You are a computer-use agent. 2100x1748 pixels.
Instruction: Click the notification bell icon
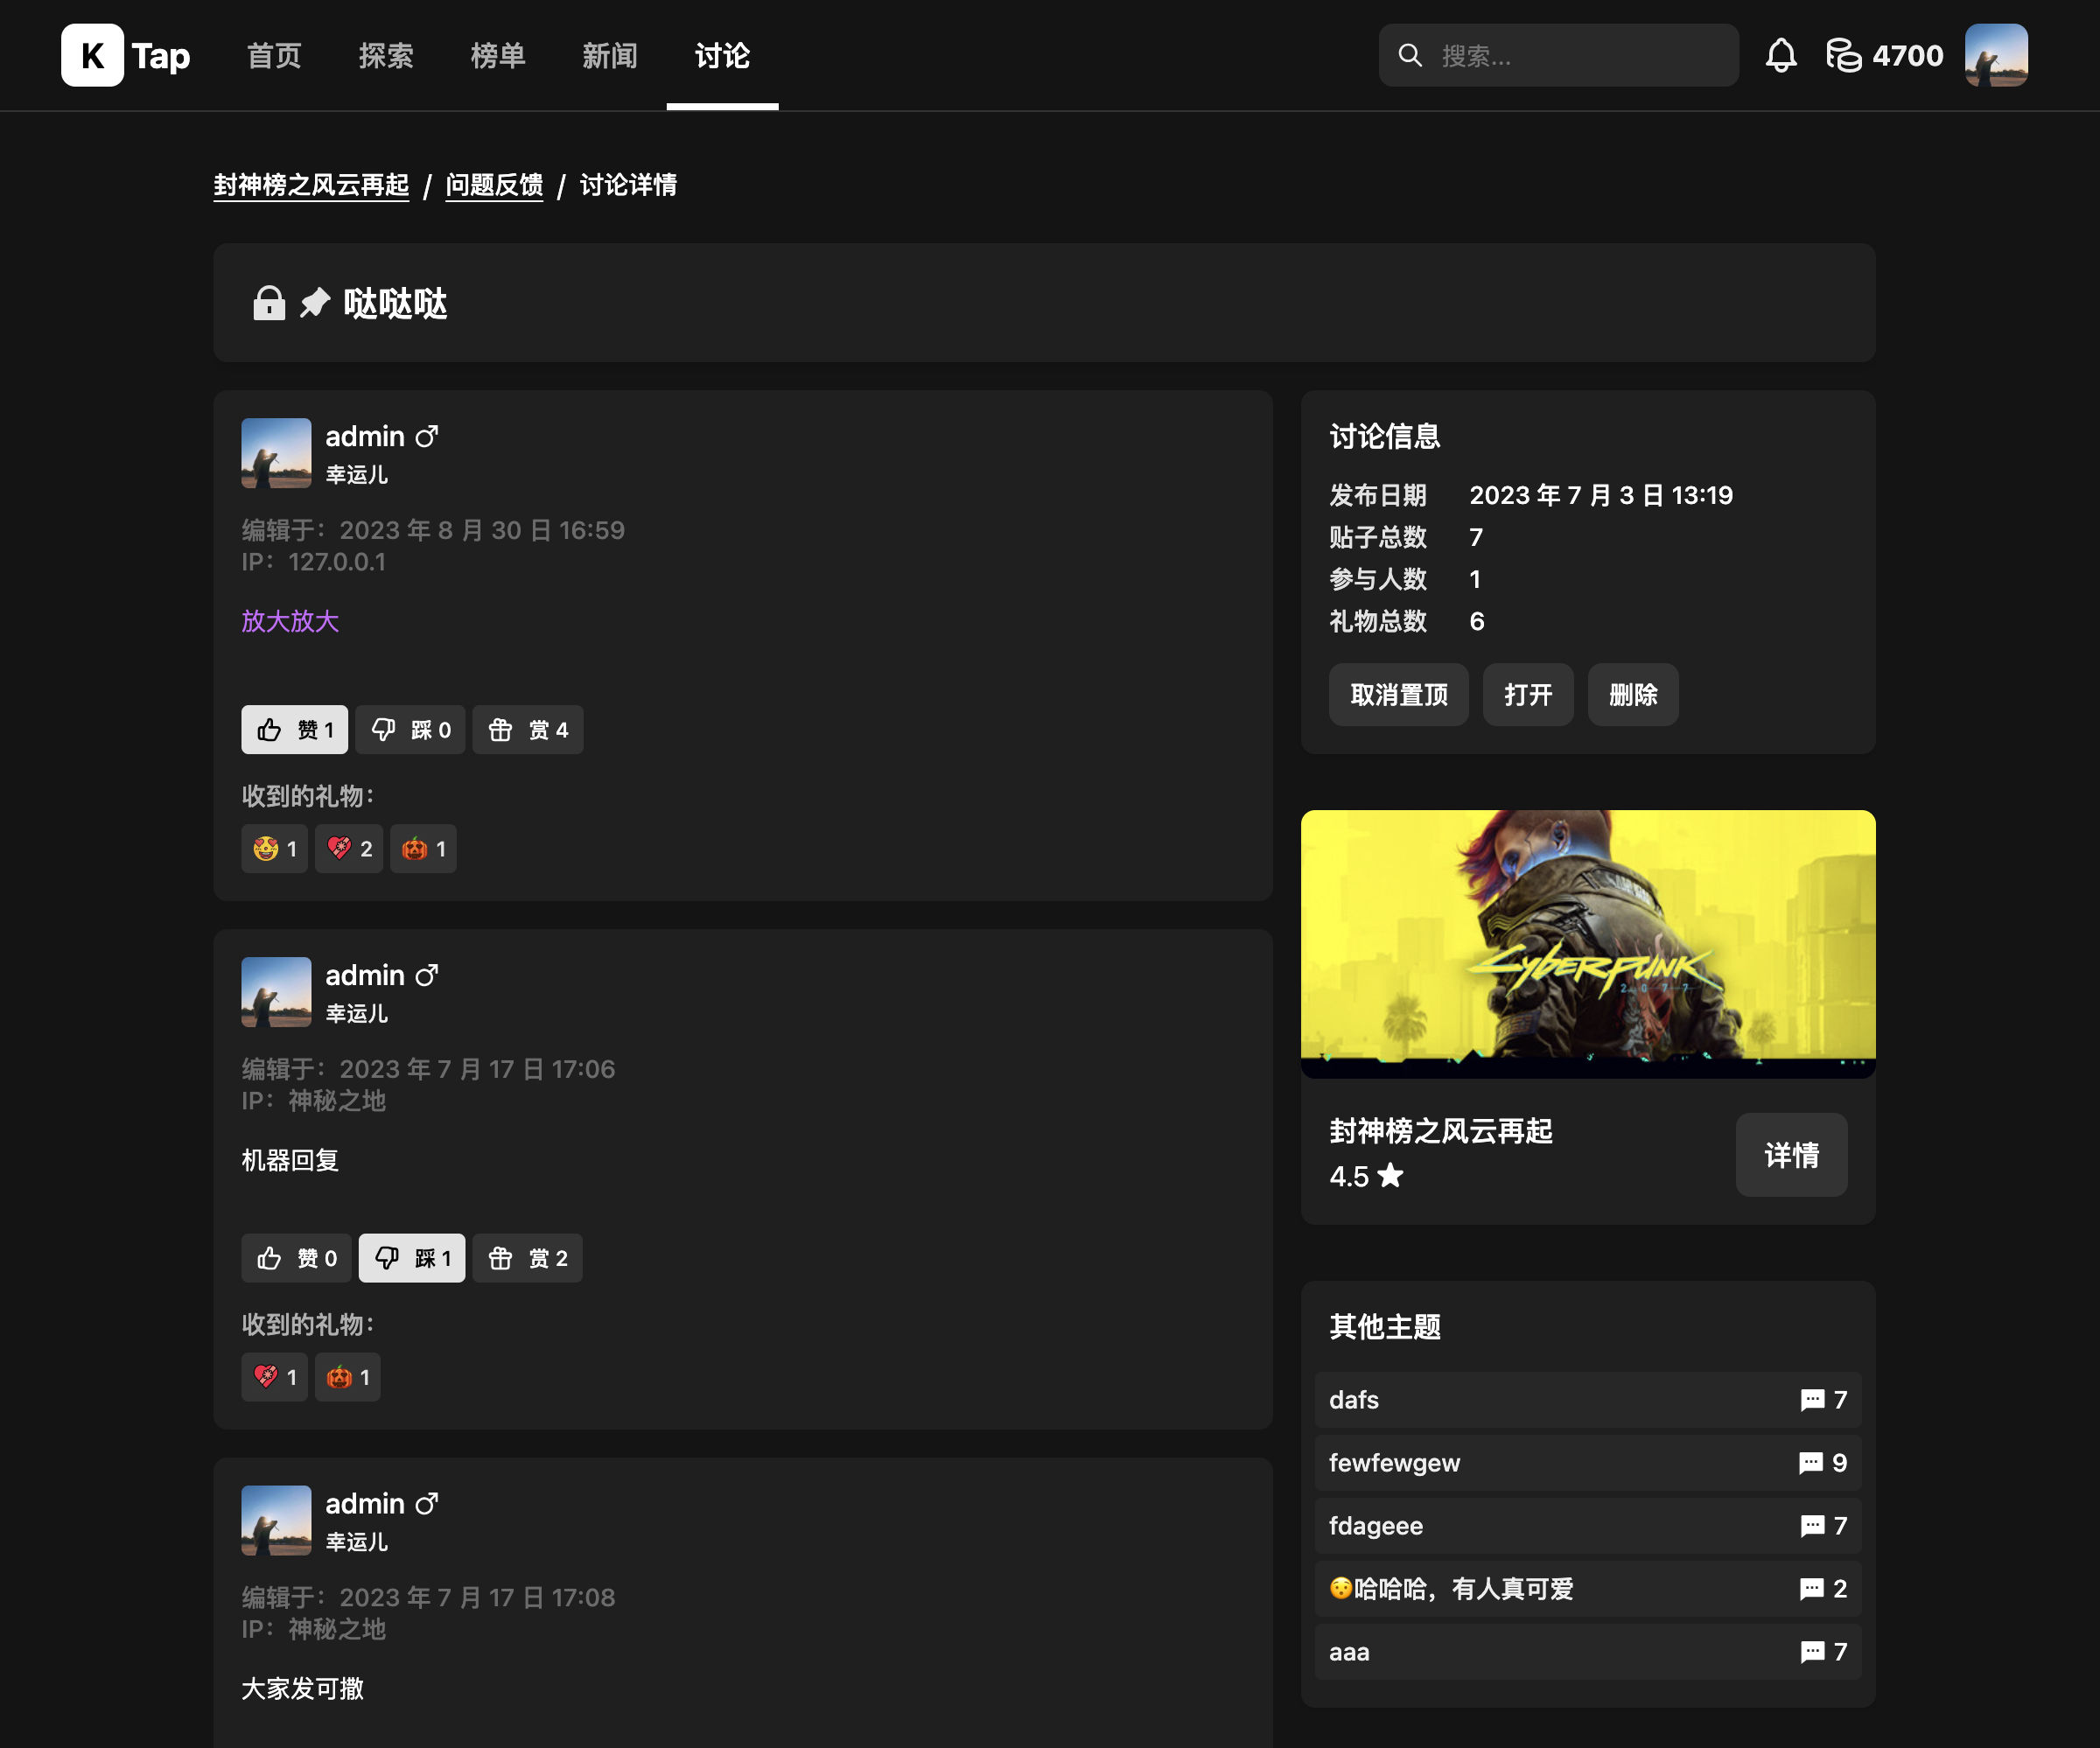(x=1780, y=56)
